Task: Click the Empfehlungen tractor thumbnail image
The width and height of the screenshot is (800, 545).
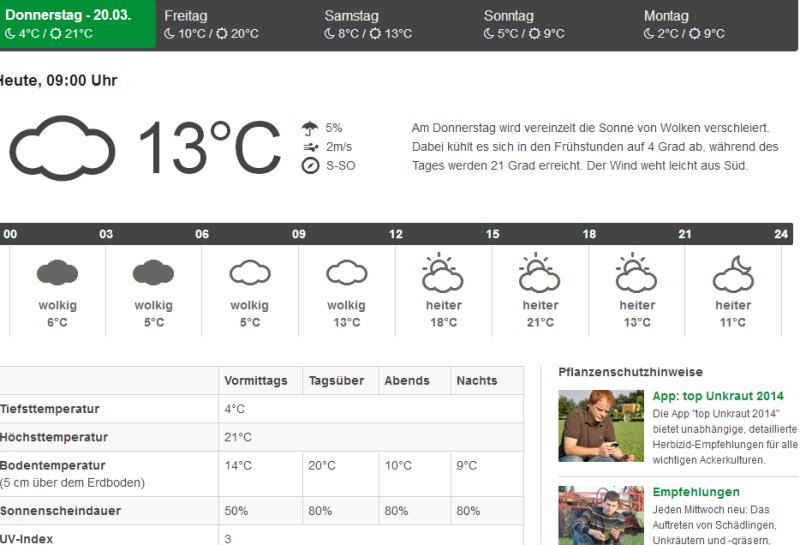Action: [x=600, y=515]
